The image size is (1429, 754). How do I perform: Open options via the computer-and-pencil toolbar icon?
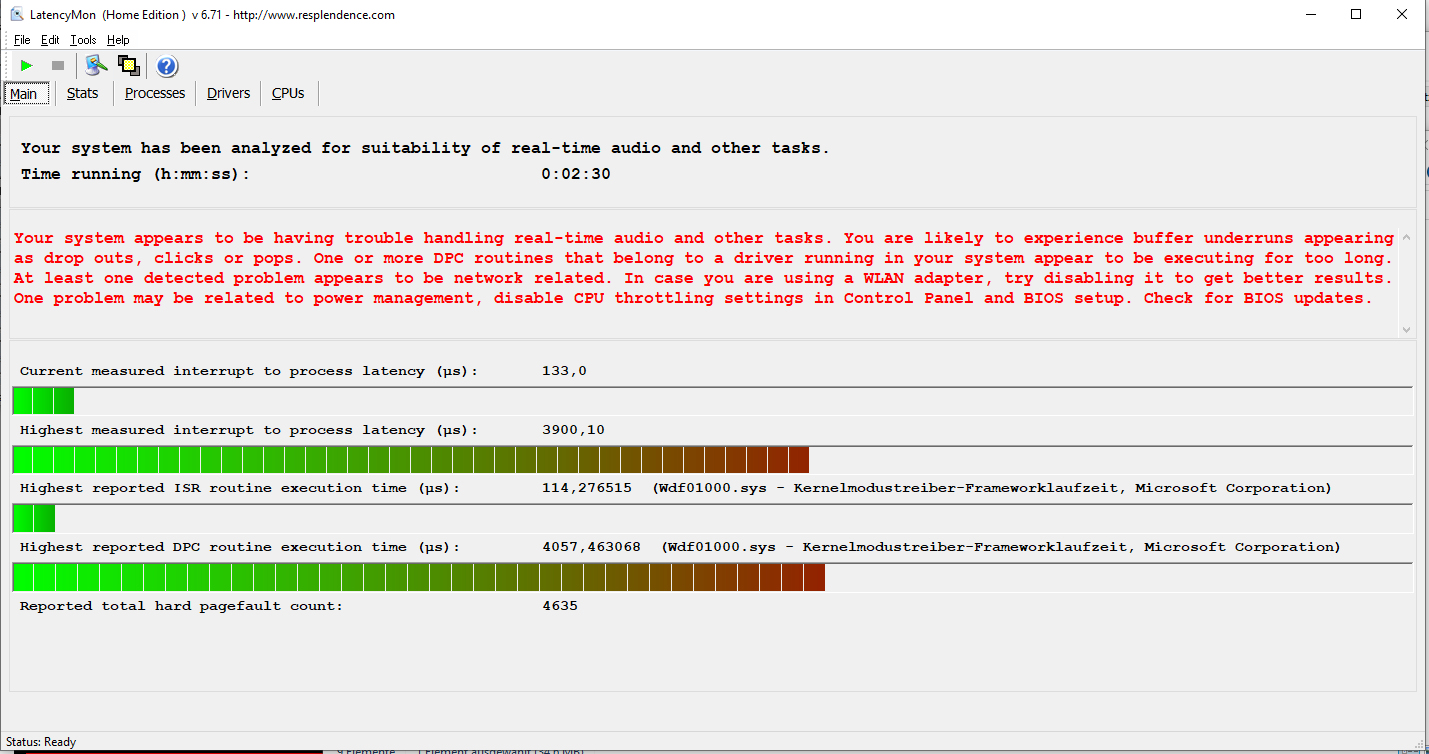[96, 66]
